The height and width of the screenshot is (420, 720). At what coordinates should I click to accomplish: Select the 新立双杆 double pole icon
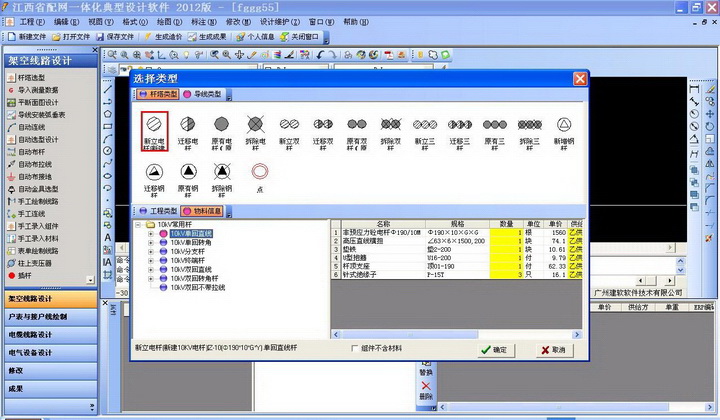click(289, 132)
